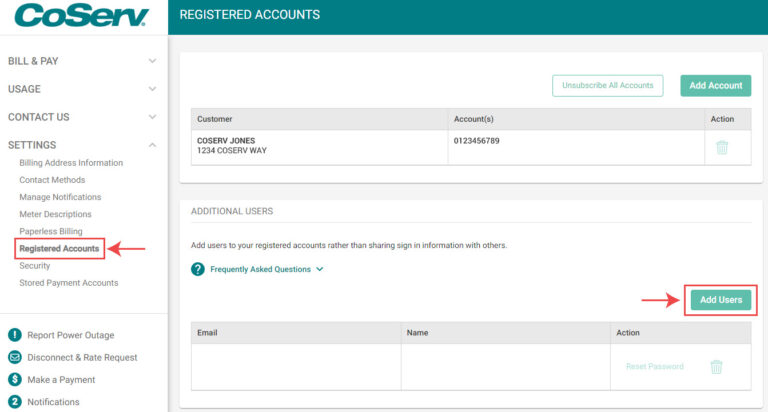Click Unsubscribe All Accounts button
The image size is (768, 412).
tap(607, 85)
